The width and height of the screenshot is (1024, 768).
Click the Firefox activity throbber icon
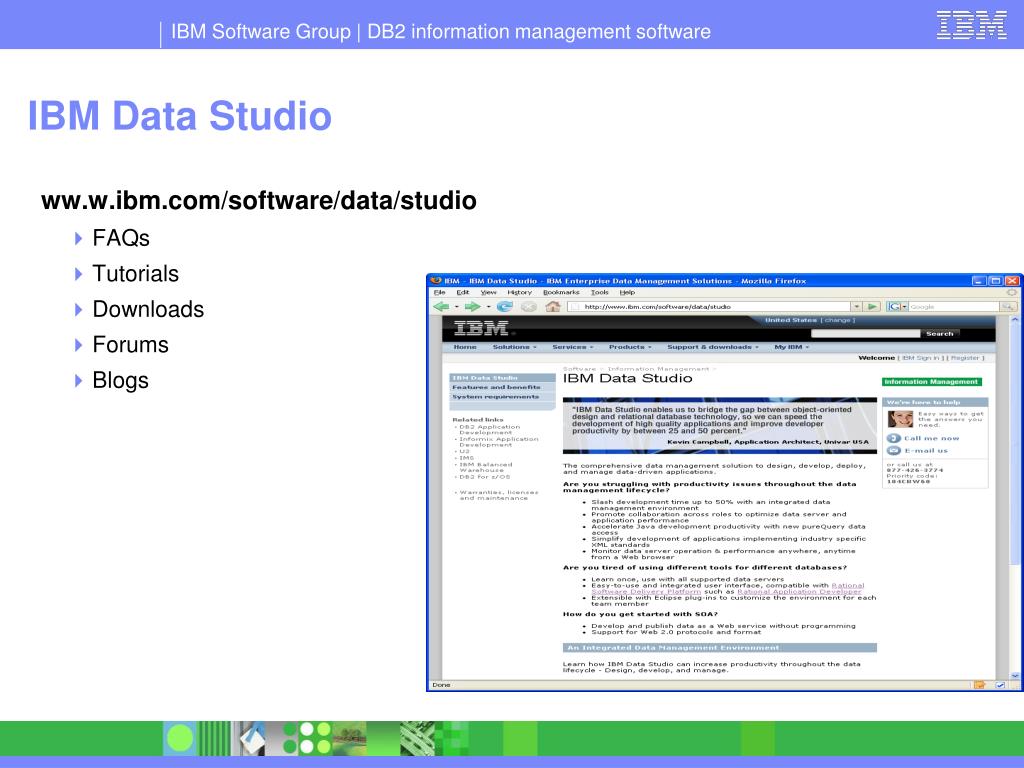(x=1012, y=293)
